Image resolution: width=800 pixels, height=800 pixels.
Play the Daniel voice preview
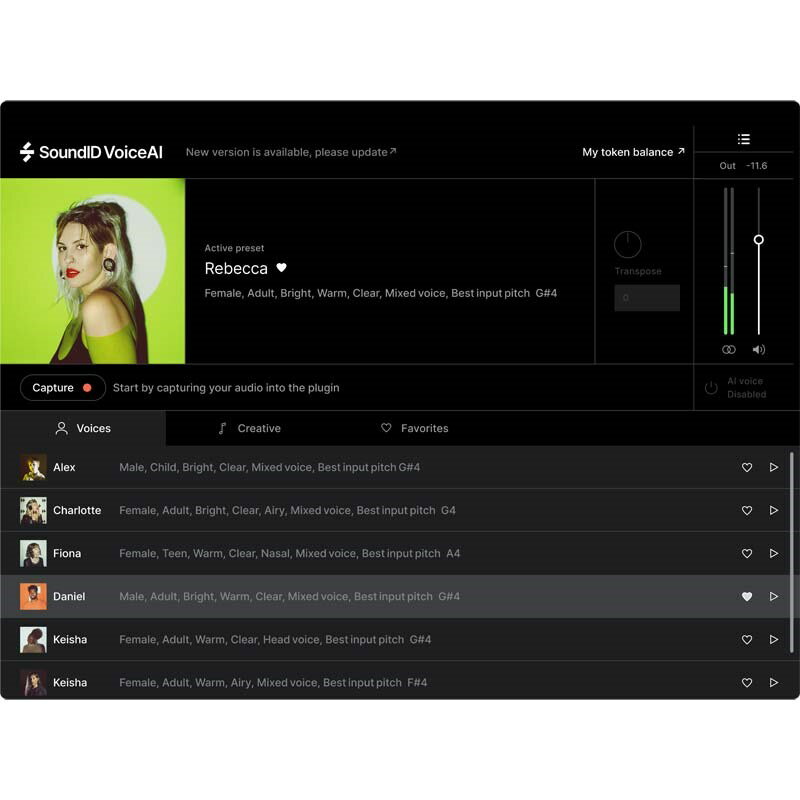tap(774, 596)
